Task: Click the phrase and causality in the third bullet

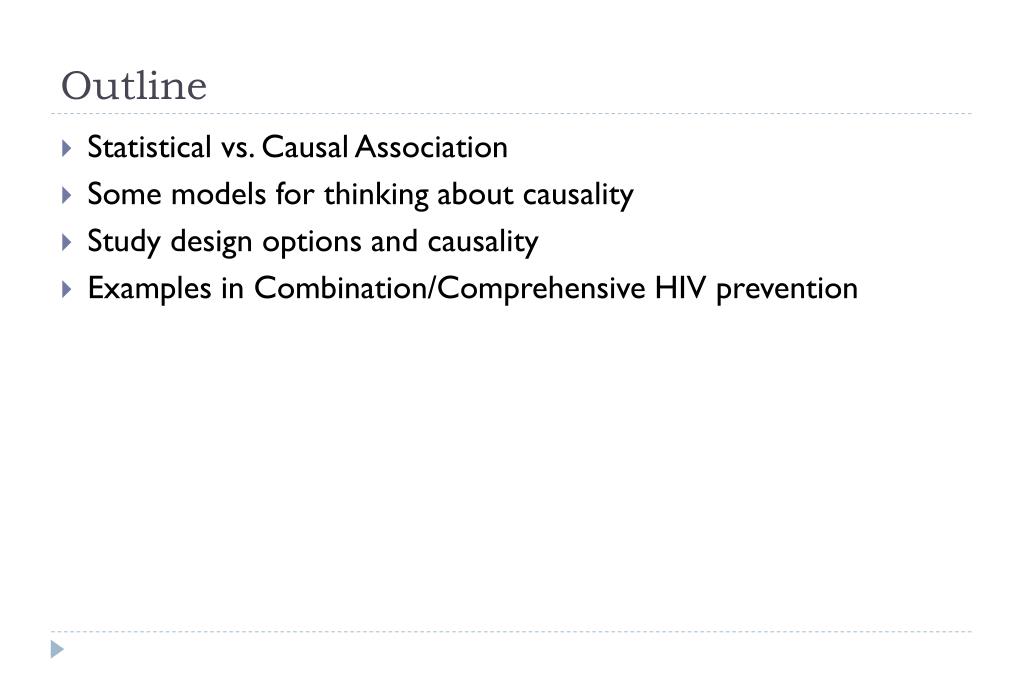Action: (454, 241)
